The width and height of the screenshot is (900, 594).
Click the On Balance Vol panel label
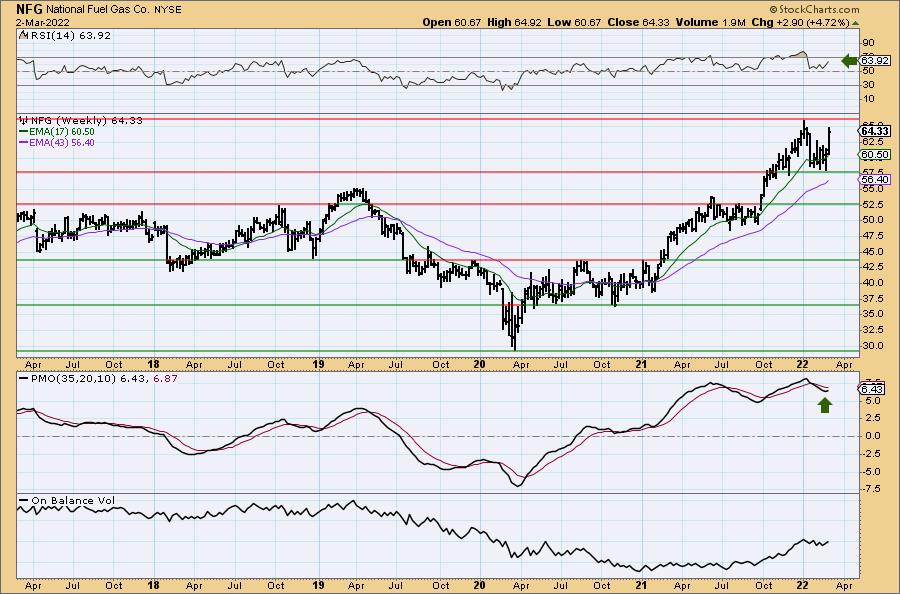(67, 500)
